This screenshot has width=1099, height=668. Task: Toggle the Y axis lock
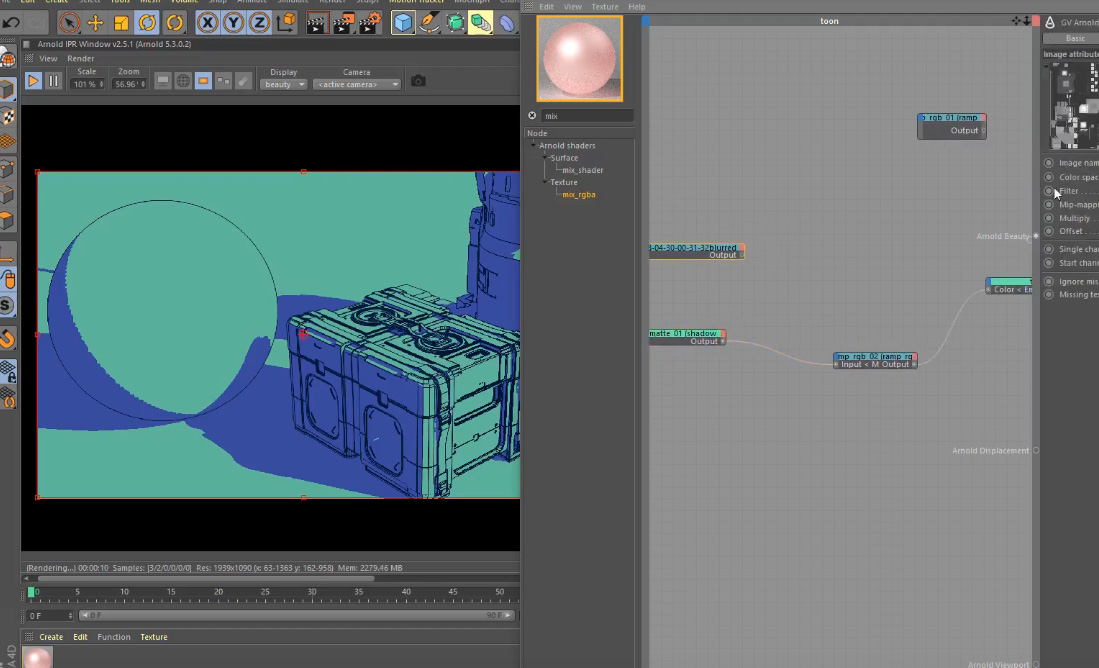[x=233, y=22]
